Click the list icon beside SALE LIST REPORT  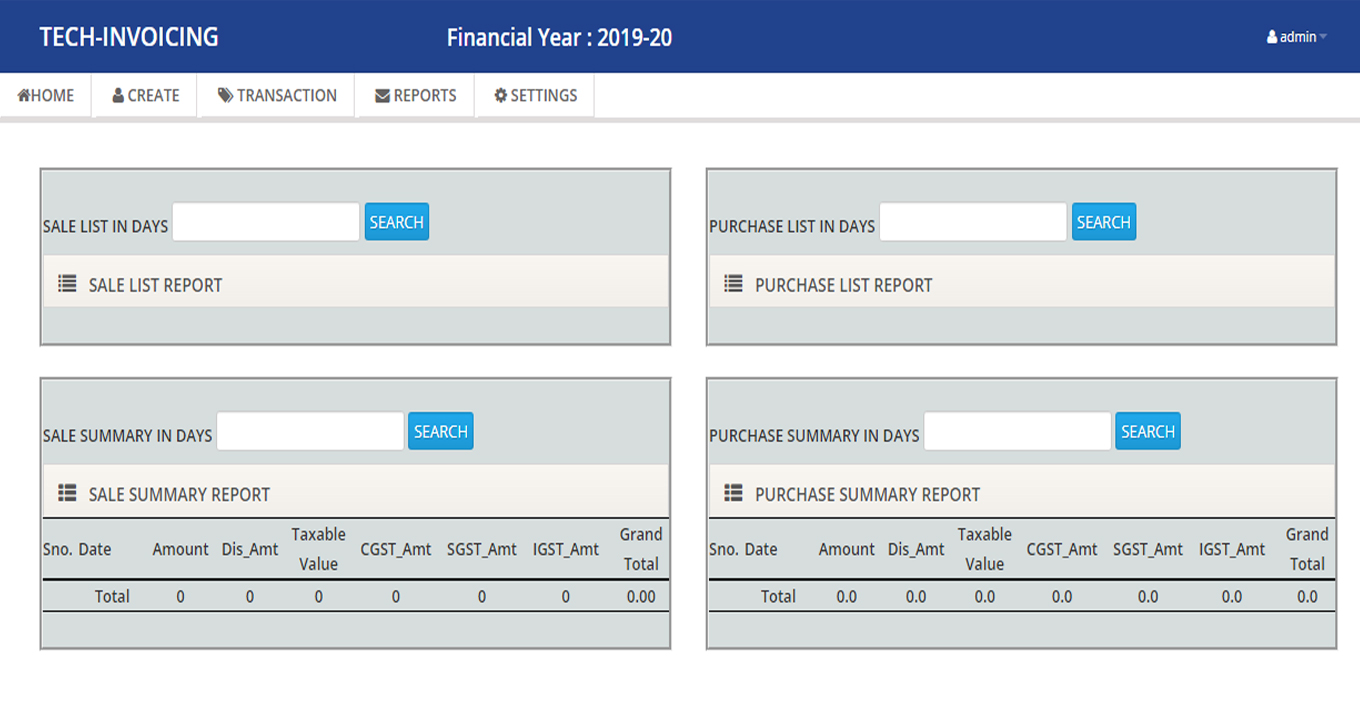67,284
